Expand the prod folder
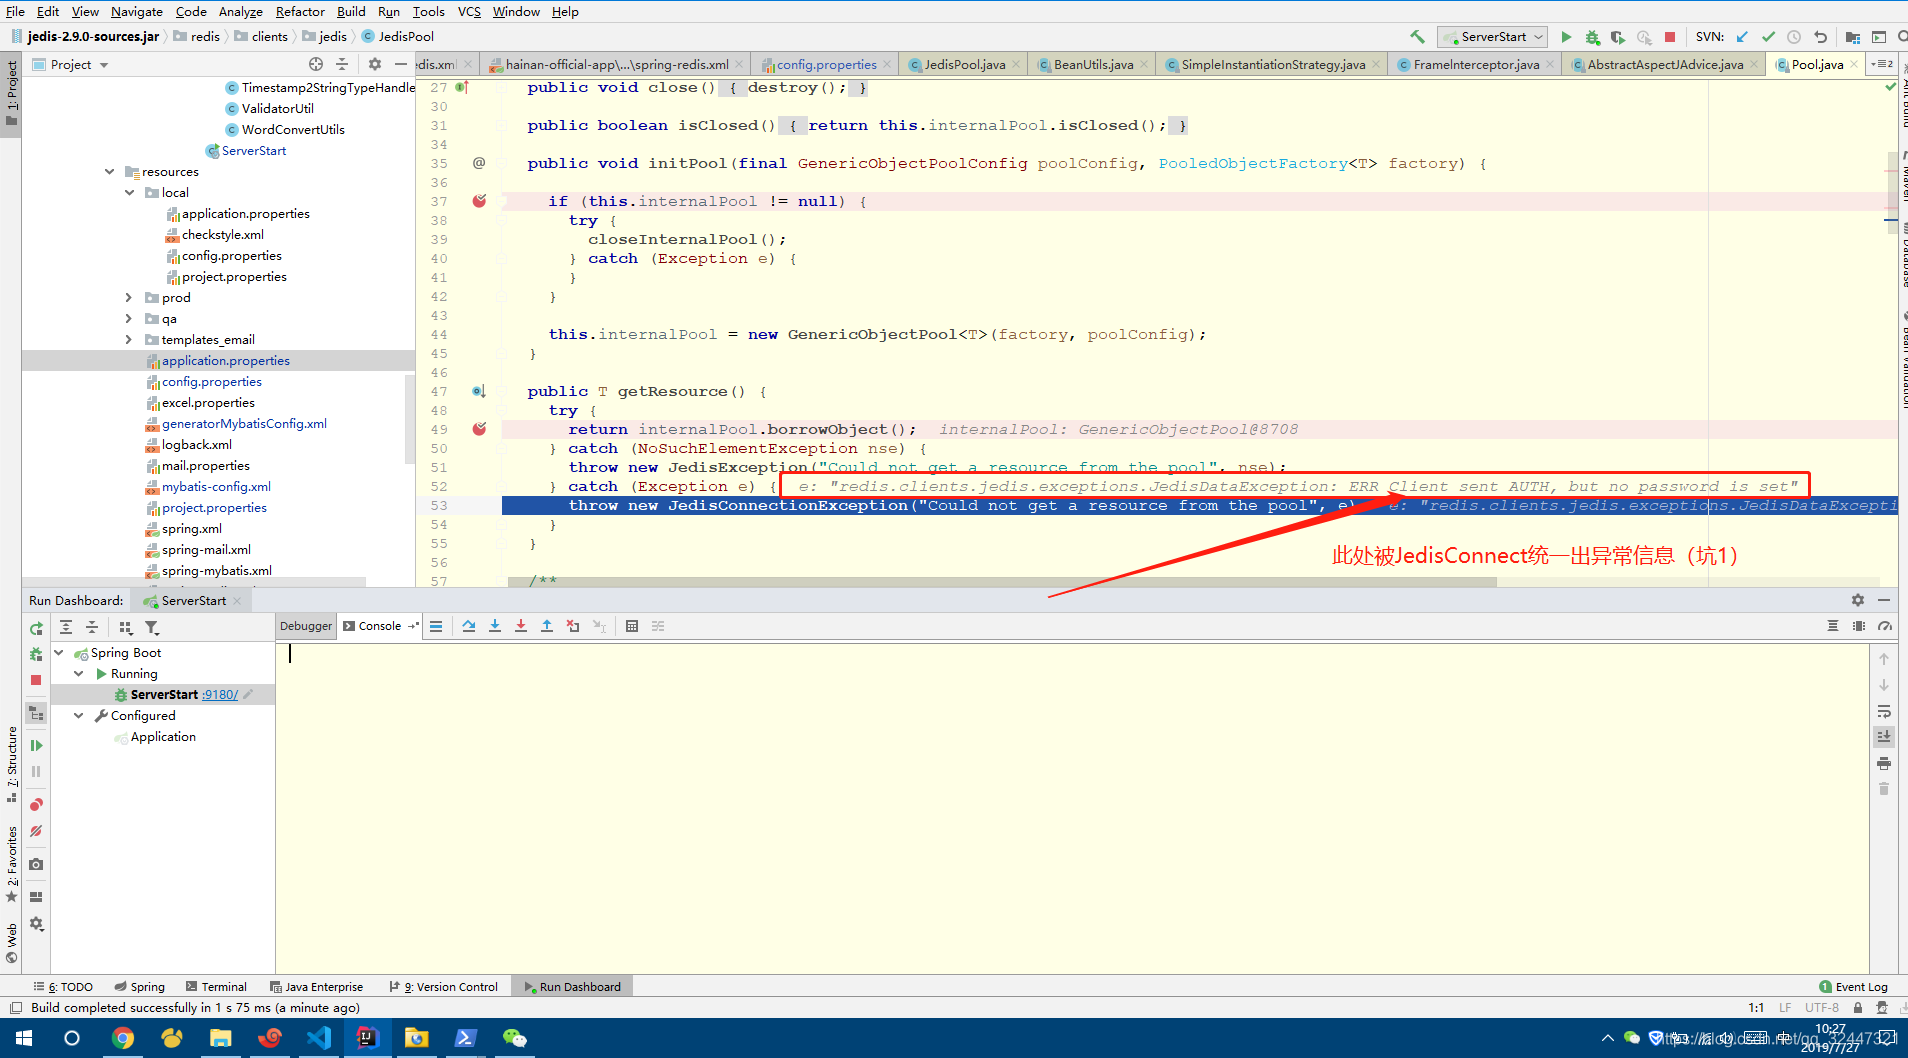 [129, 298]
